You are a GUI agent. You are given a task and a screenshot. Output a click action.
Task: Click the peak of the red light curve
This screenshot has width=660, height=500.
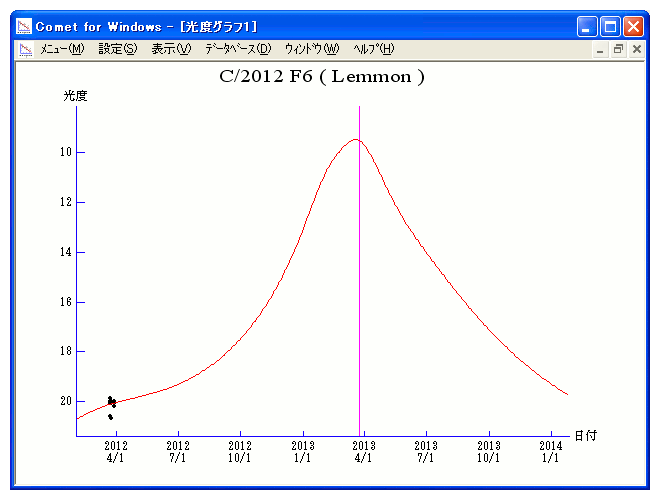click(x=356, y=139)
